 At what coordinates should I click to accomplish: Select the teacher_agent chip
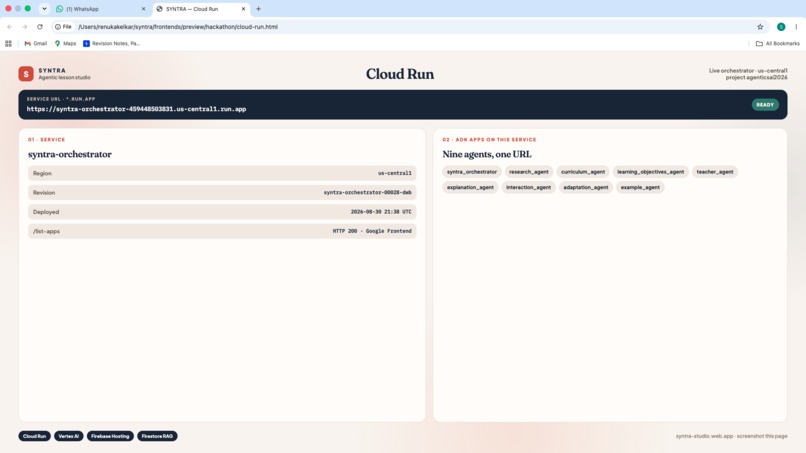(715, 172)
